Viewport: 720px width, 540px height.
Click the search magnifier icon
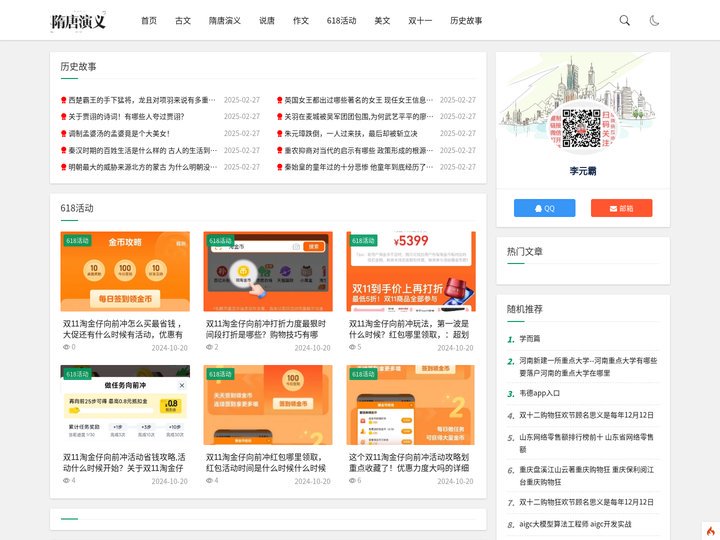(x=624, y=20)
